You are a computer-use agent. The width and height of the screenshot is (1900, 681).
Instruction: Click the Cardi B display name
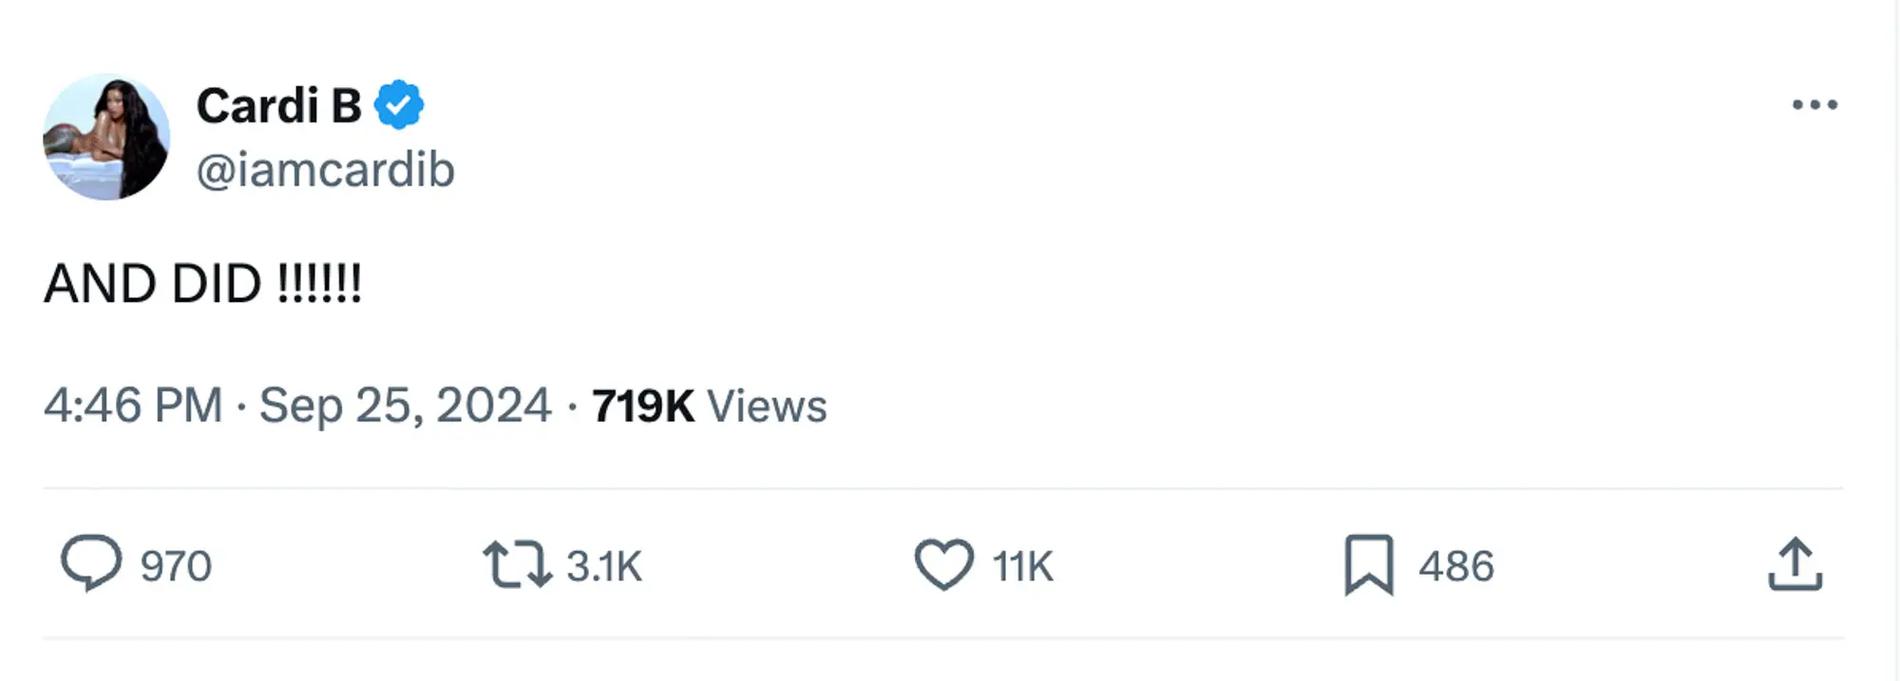[x=278, y=105]
